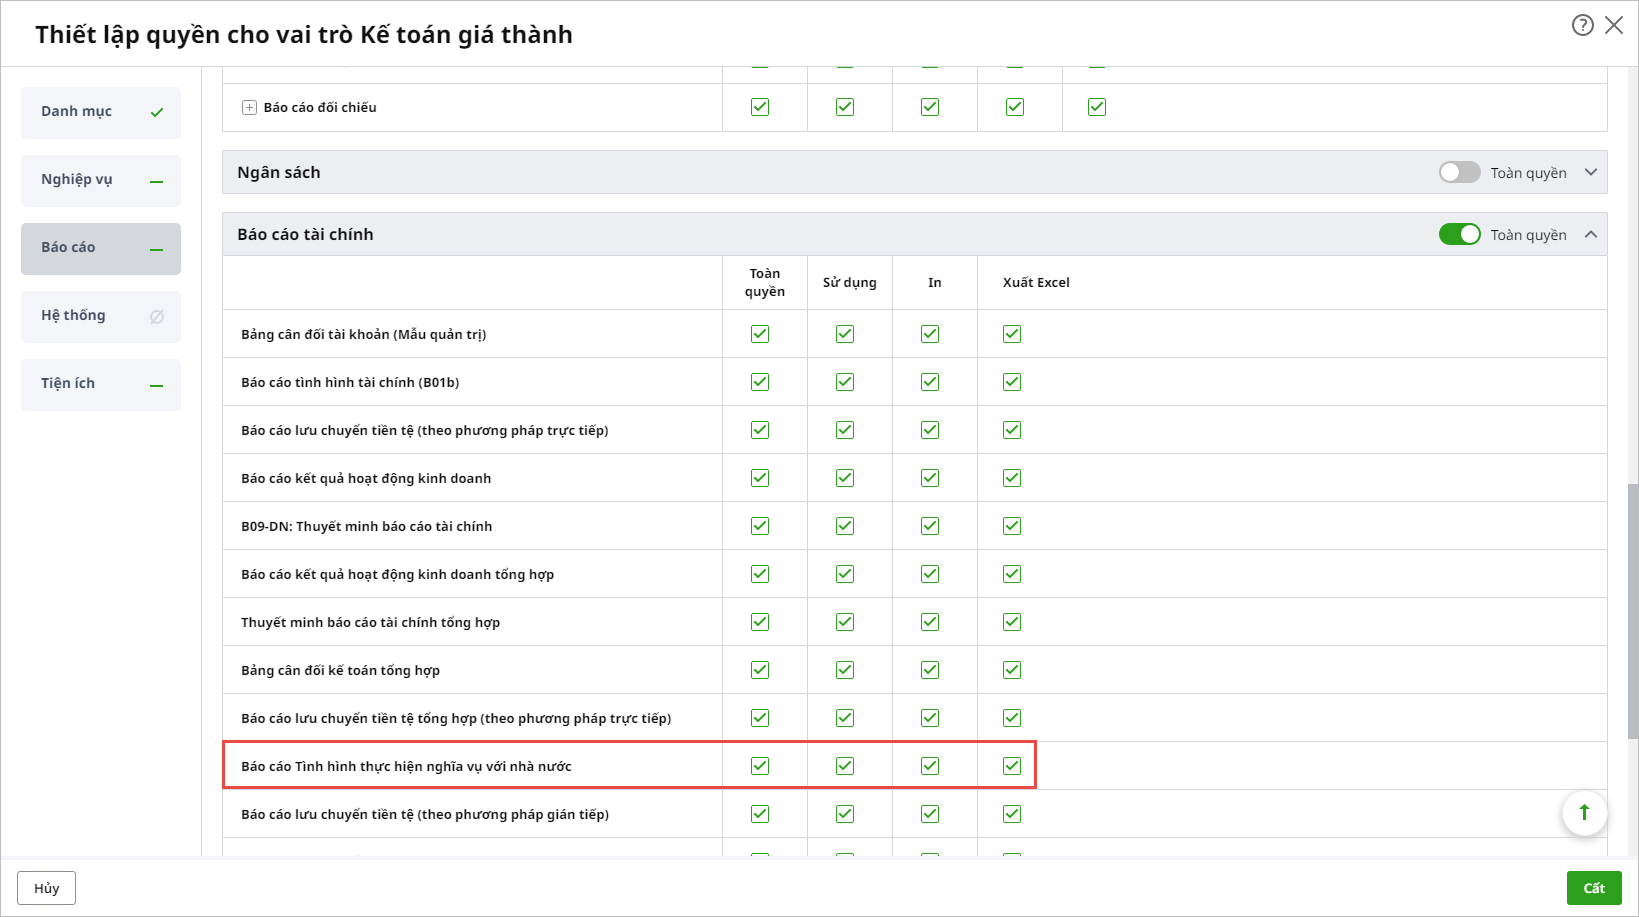The image size is (1639, 917).
Task: Enable Toàn quyền toggle for Ngân sách
Action: tap(1459, 172)
